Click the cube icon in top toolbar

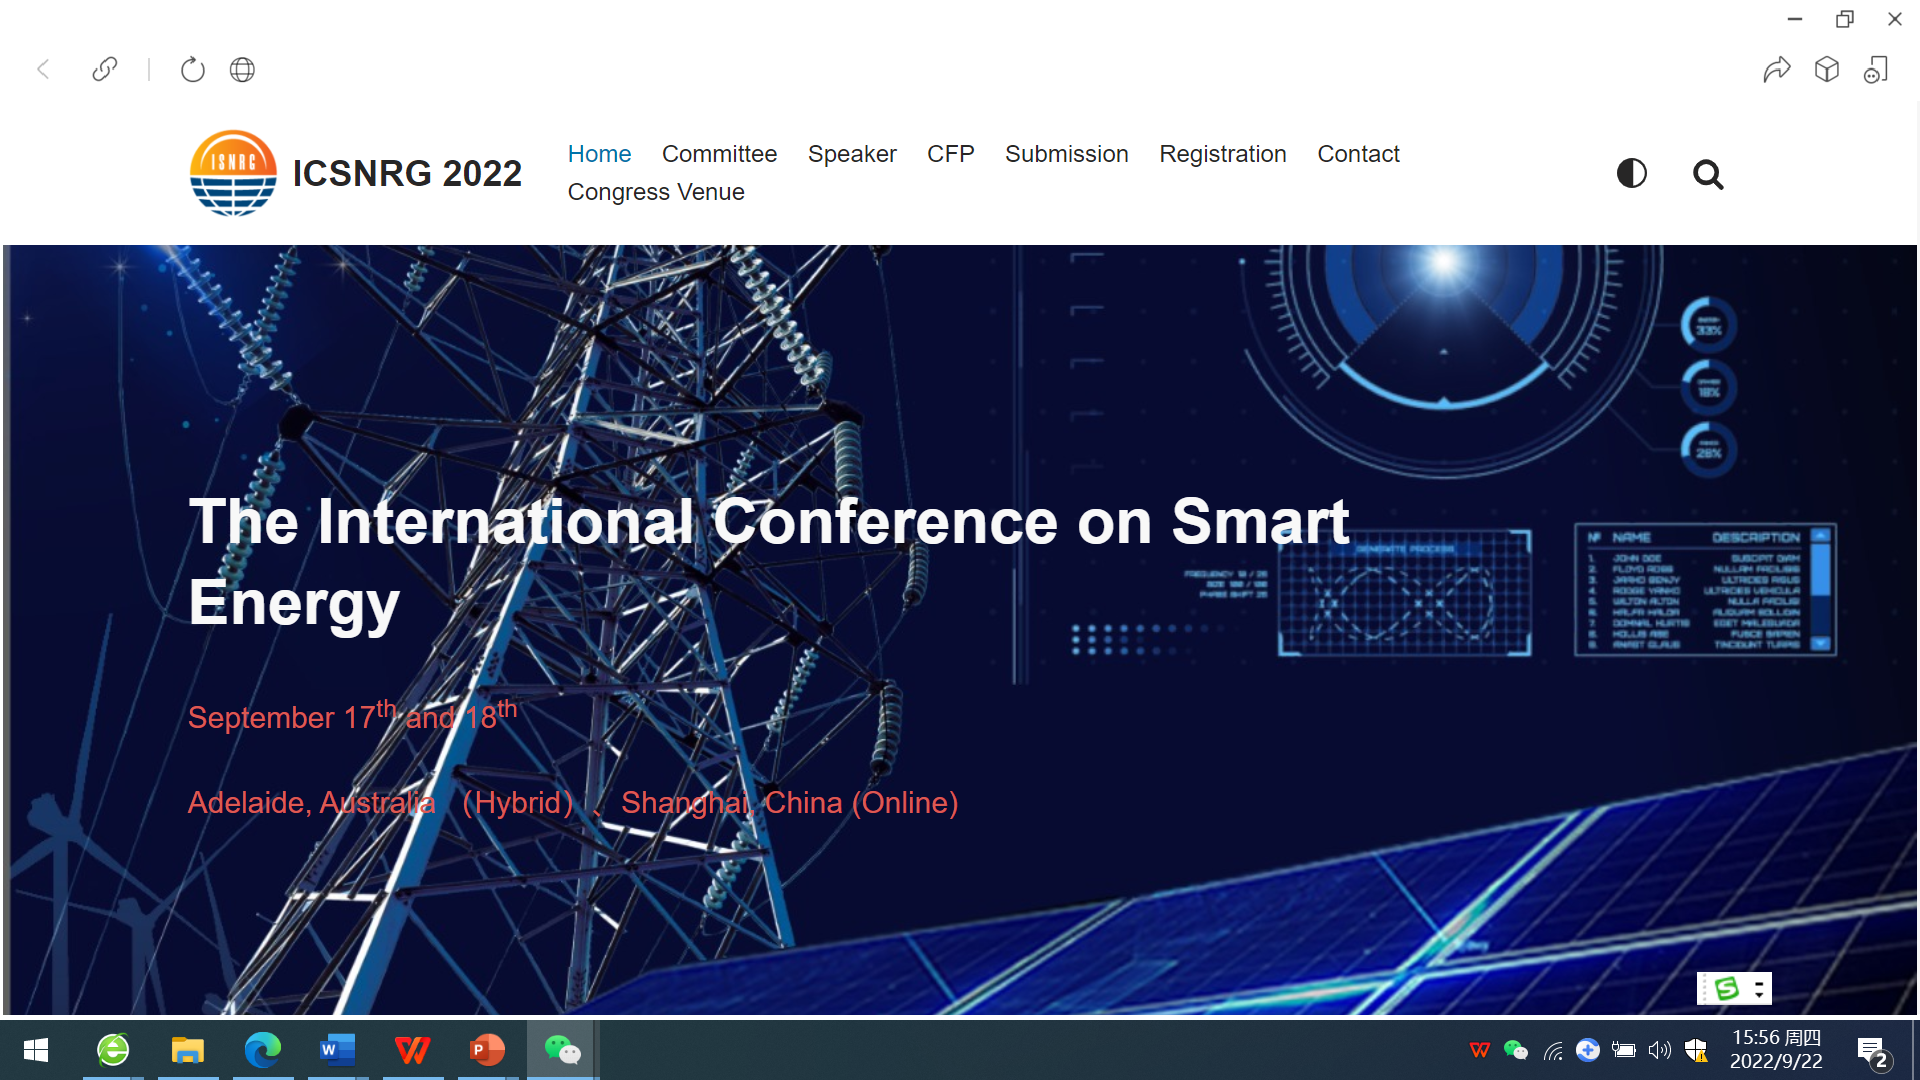1827,69
